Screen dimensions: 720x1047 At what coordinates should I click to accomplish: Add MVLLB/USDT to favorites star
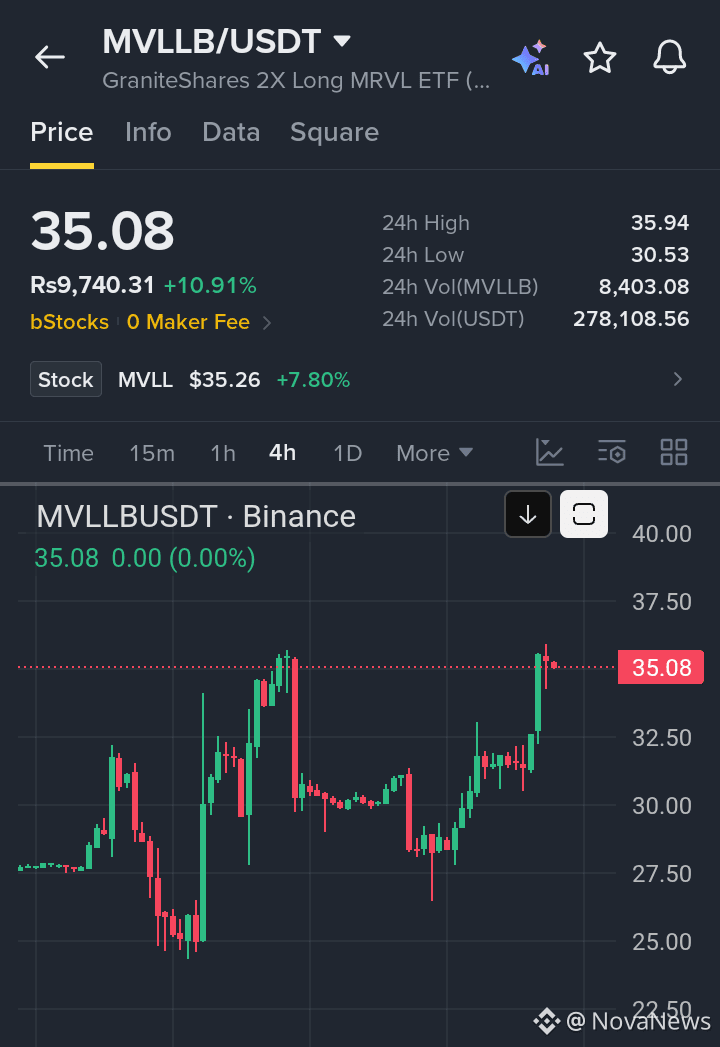coord(600,57)
